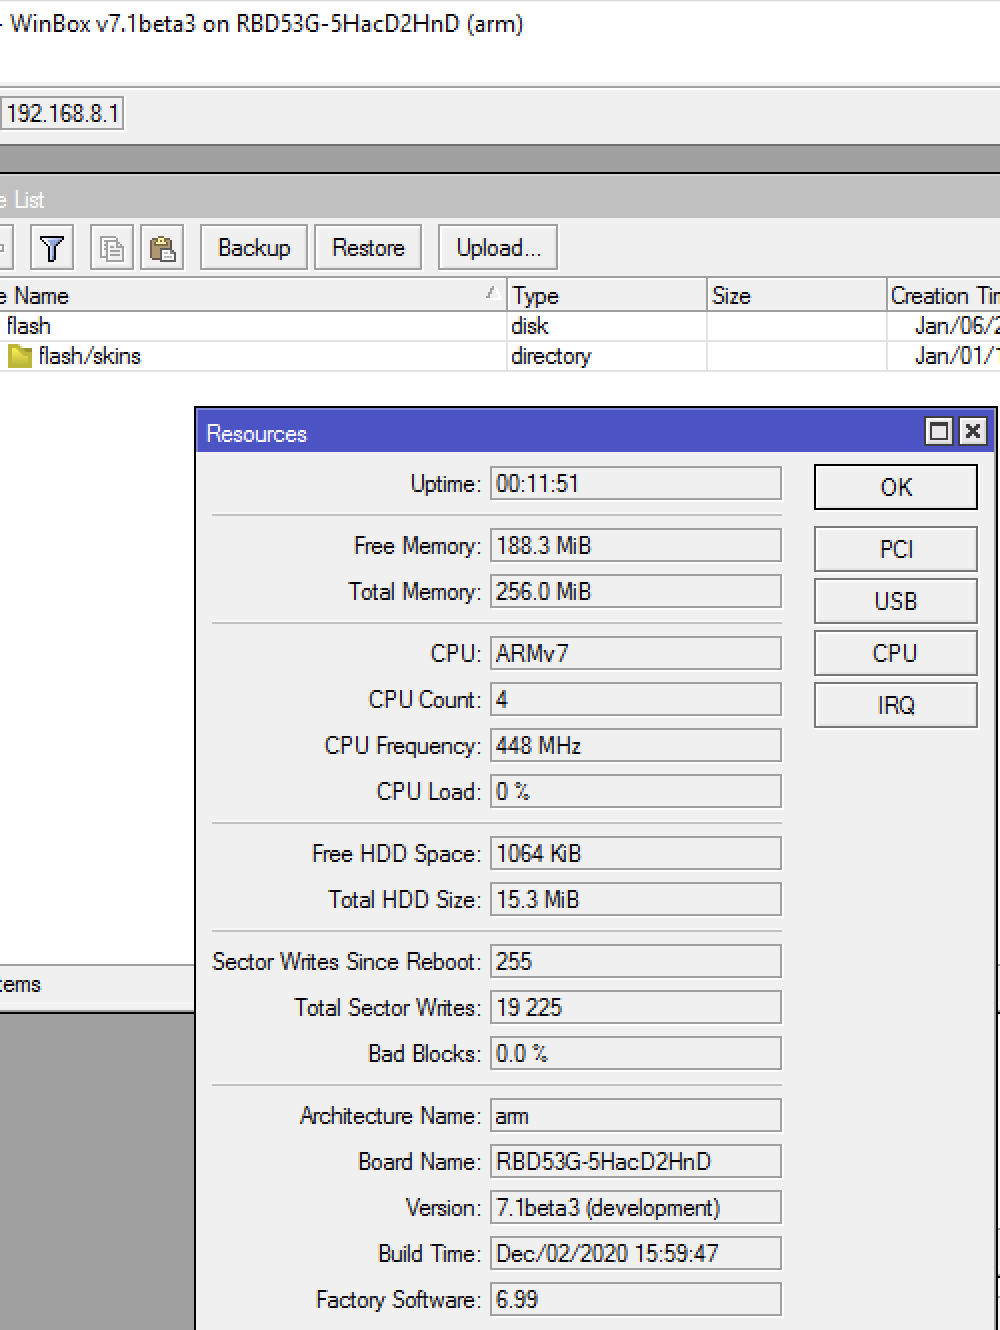The height and width of the screenshot is (1330, 1000).
Task: Open the PCI devices list
Action: [x=896, y=549]
